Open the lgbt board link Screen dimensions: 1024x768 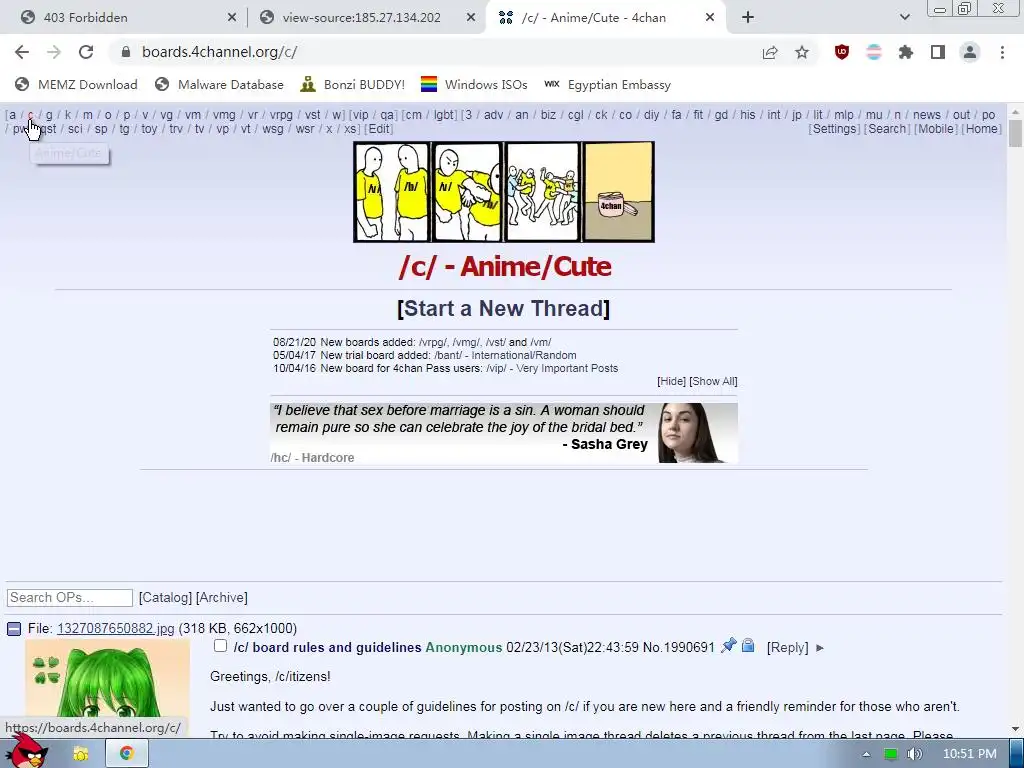tap(443, 115)
